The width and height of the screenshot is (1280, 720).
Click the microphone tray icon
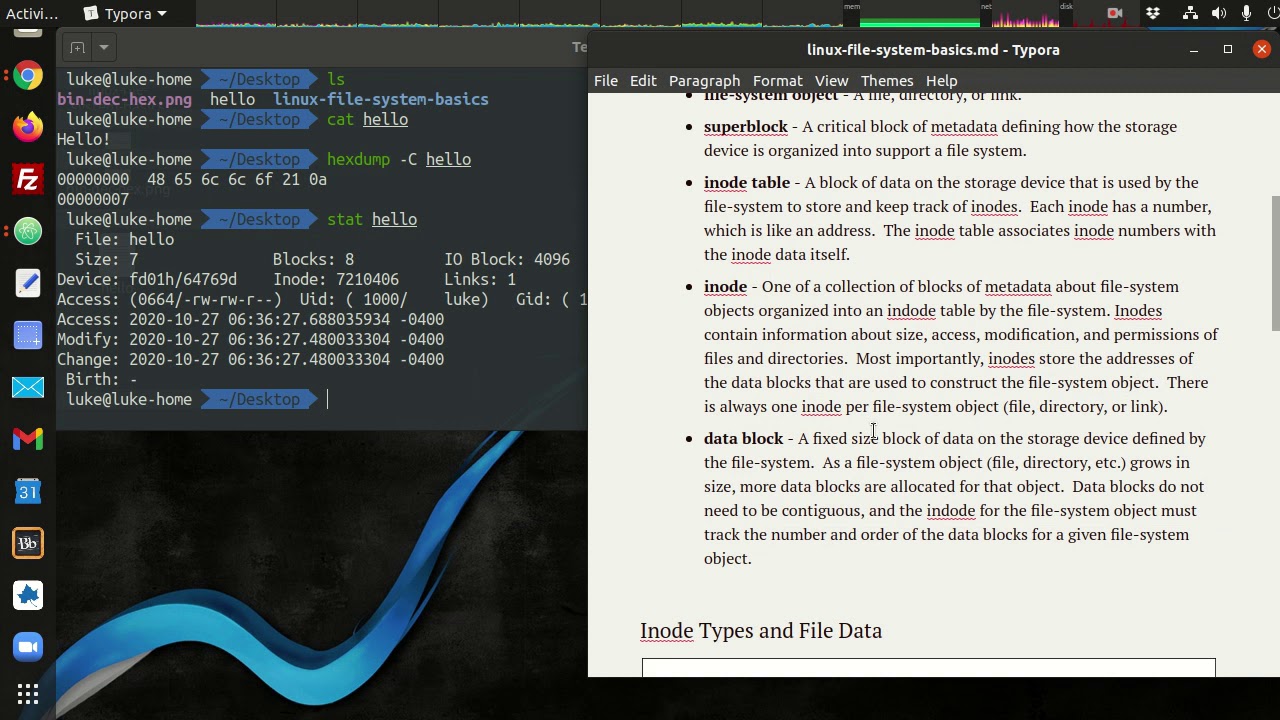point(1246,13)
